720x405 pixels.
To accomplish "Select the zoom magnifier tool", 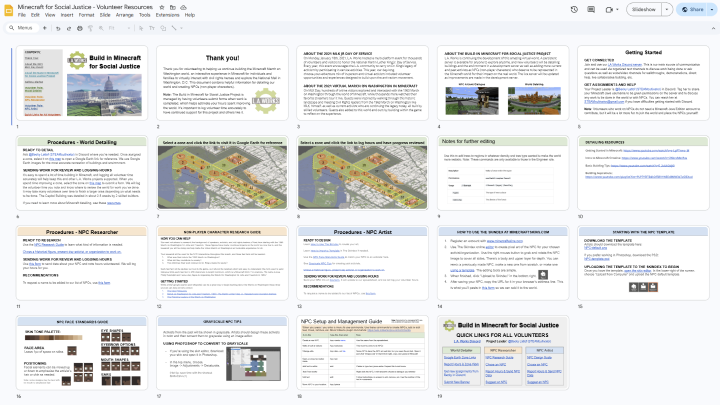I will 101,28.
